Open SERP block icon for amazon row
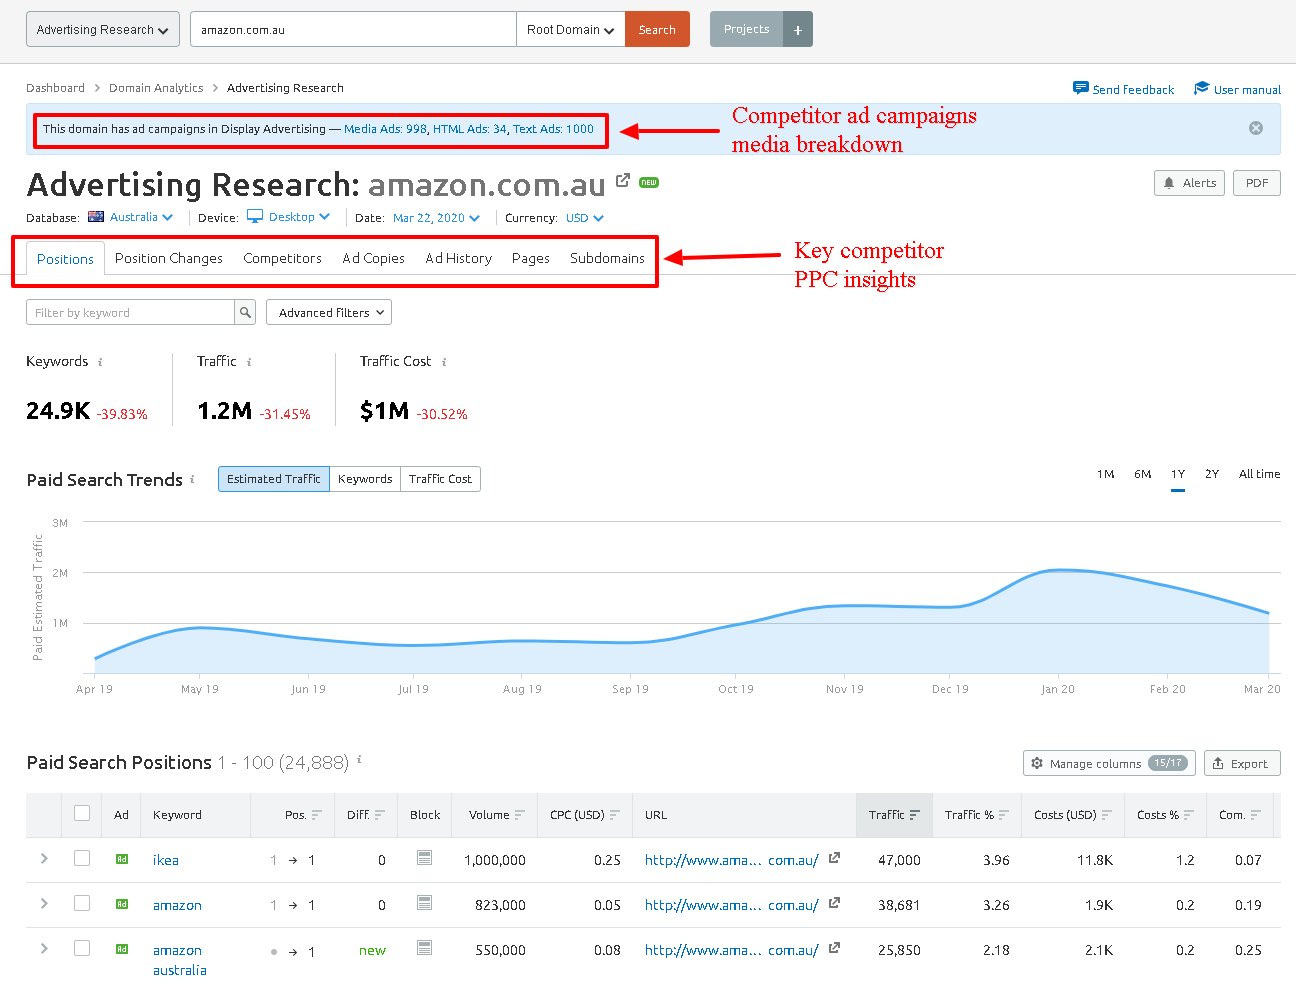The height and width of the screenshot is (984, 1296). (424, 903)
